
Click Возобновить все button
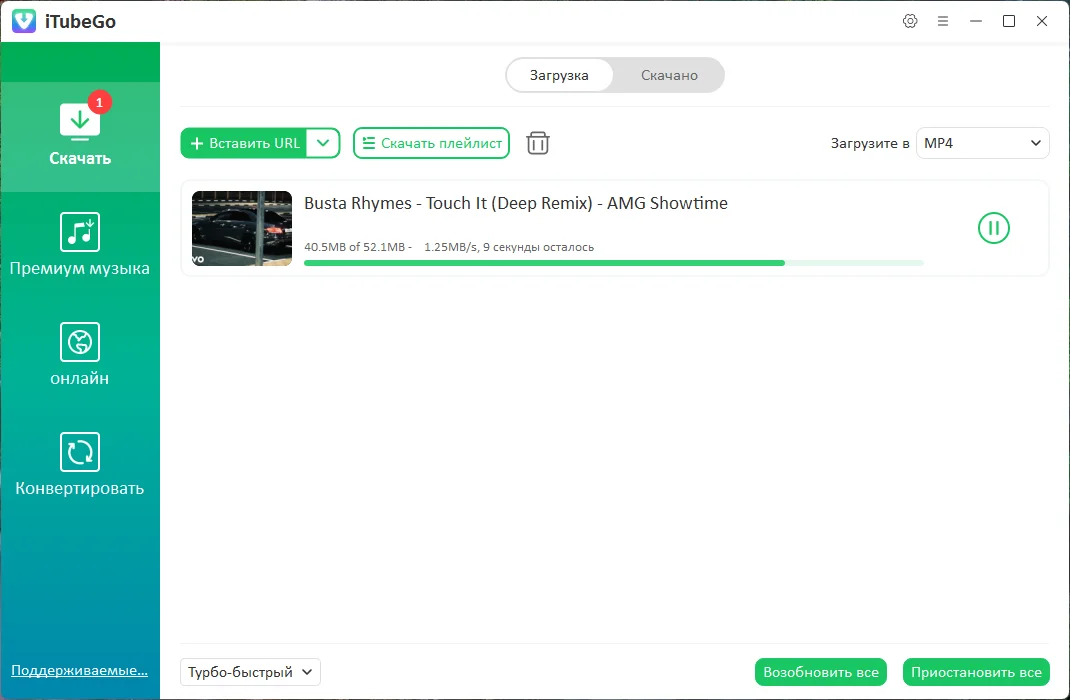tap(821, 672)
